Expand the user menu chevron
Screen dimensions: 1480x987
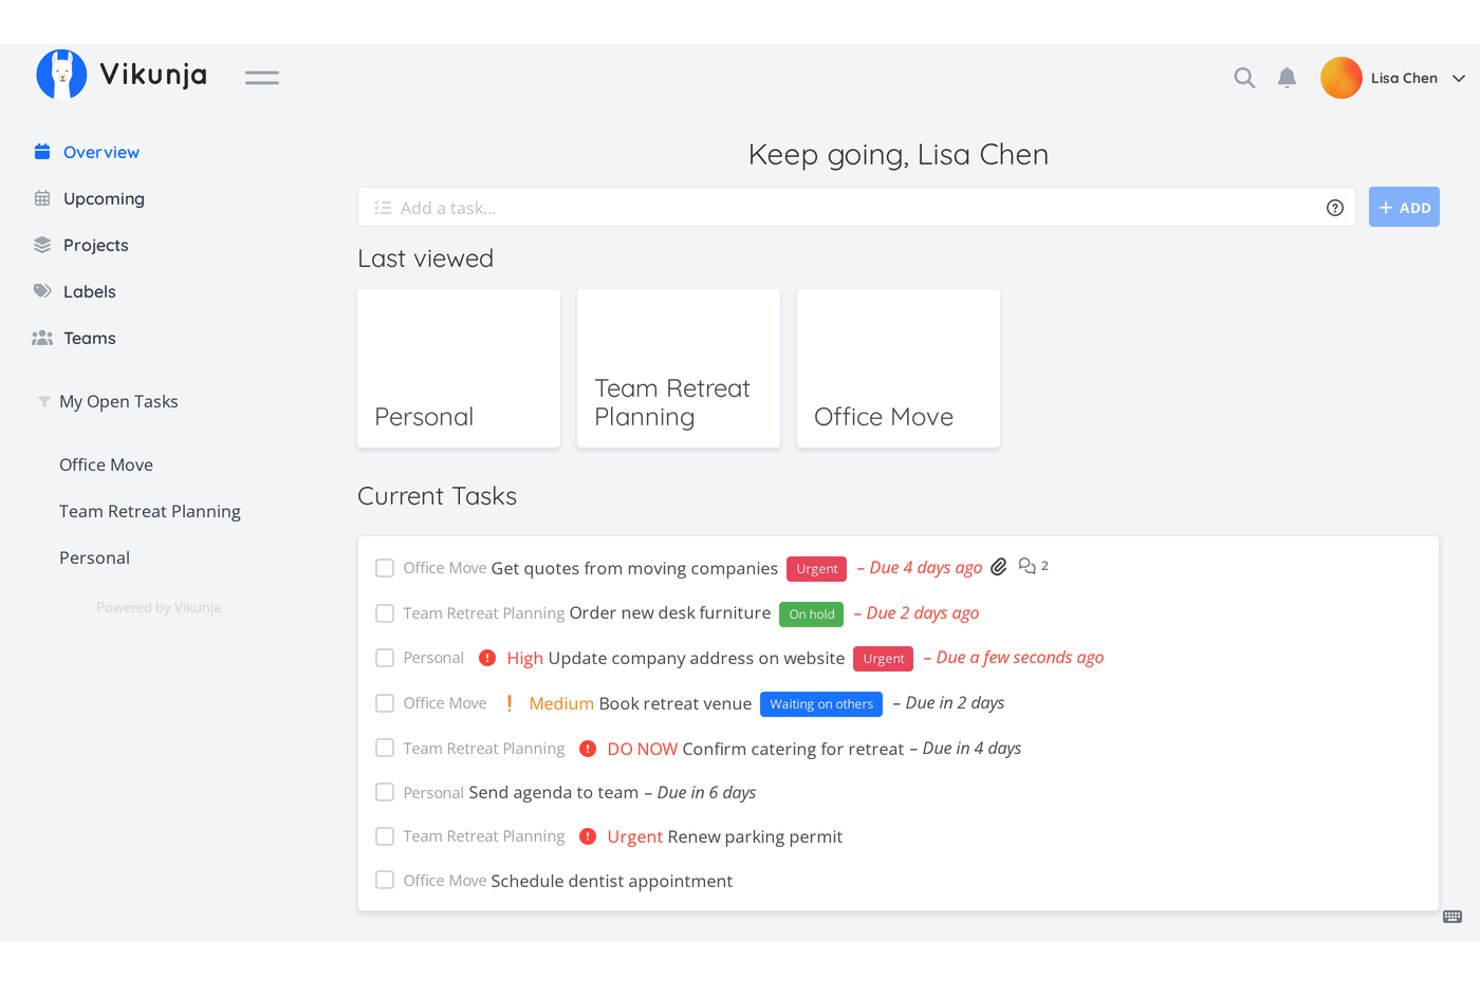(x=1459, y=78)
